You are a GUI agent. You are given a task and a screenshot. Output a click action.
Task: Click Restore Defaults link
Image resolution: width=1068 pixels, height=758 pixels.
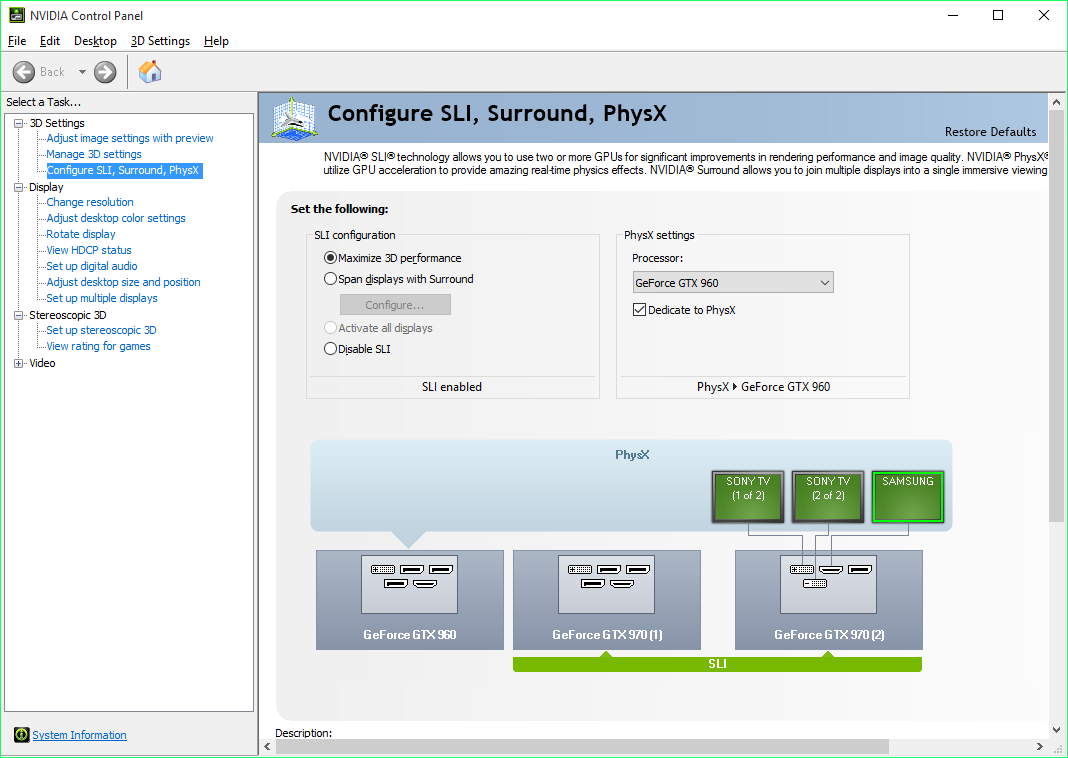click(x=990, y=131)
